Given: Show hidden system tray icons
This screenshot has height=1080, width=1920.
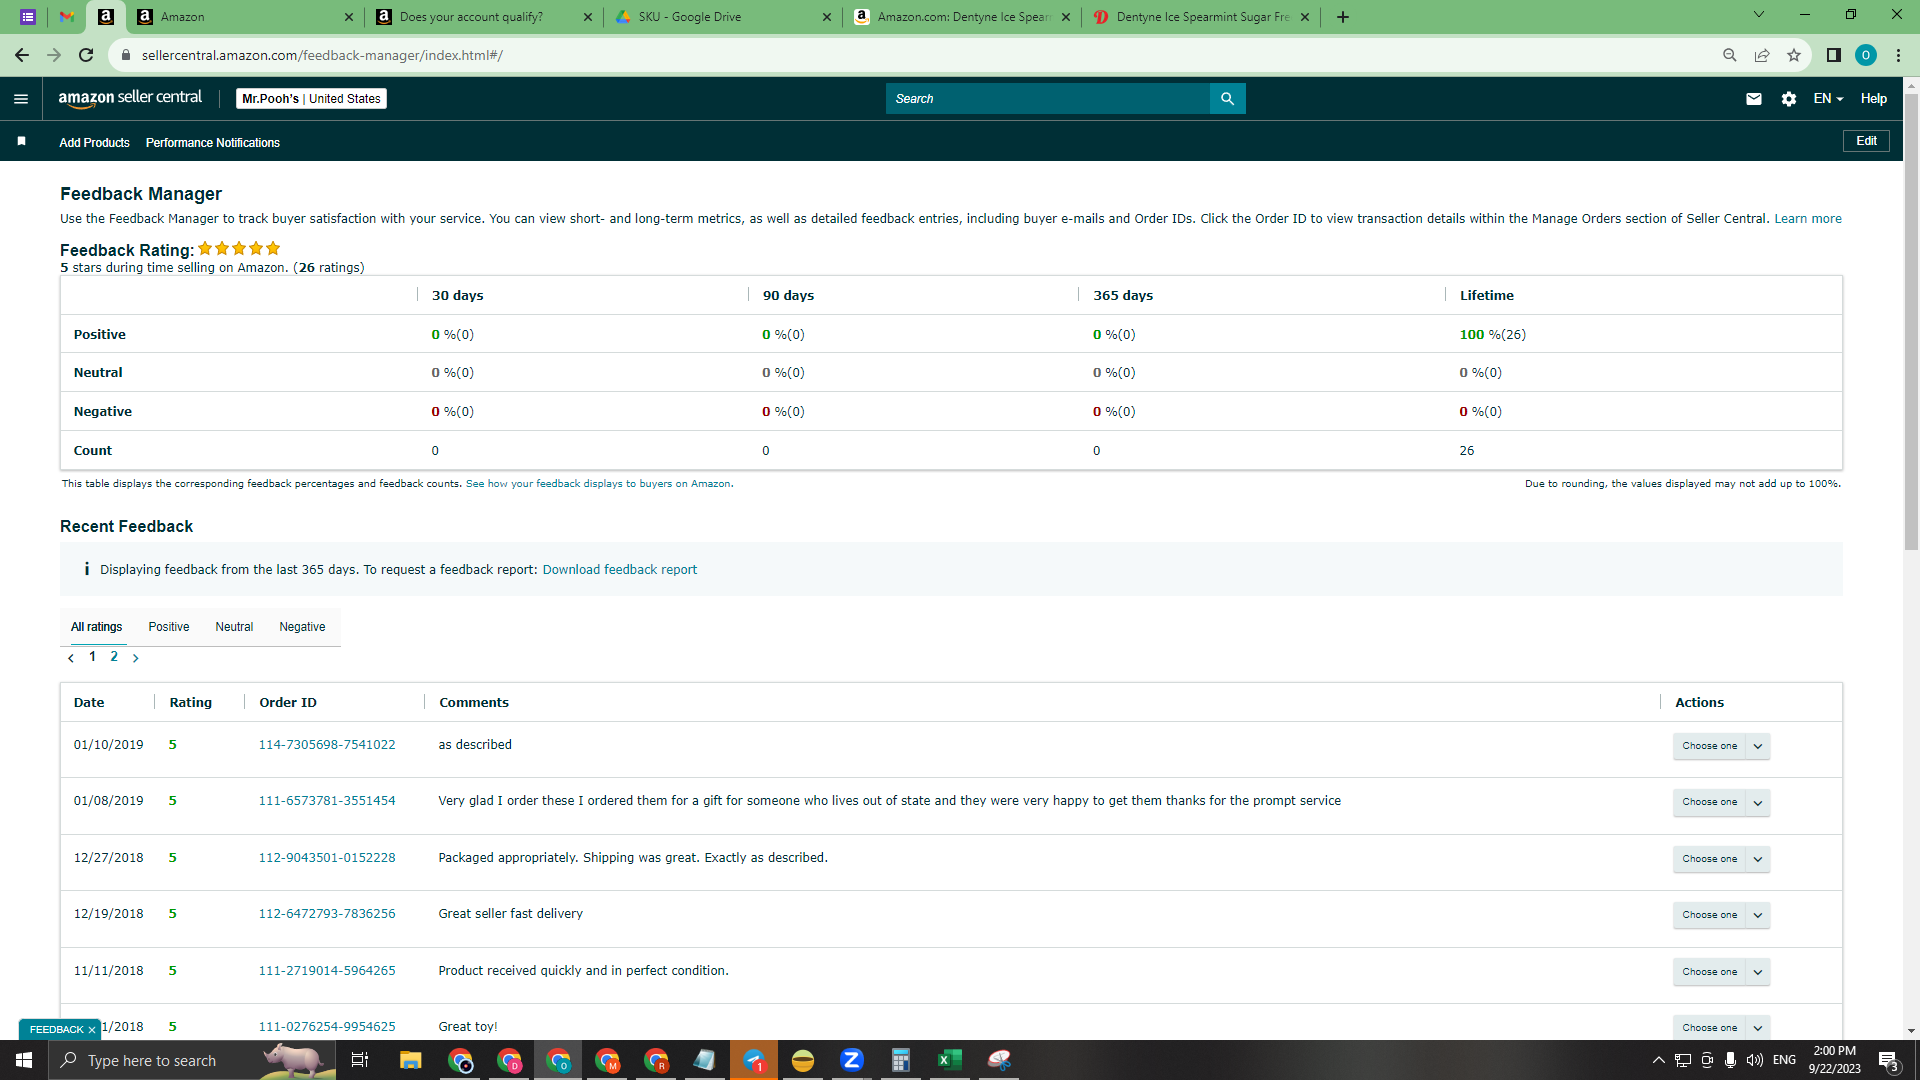Looking at the screenshot, I should (x=1658, y=1060).
